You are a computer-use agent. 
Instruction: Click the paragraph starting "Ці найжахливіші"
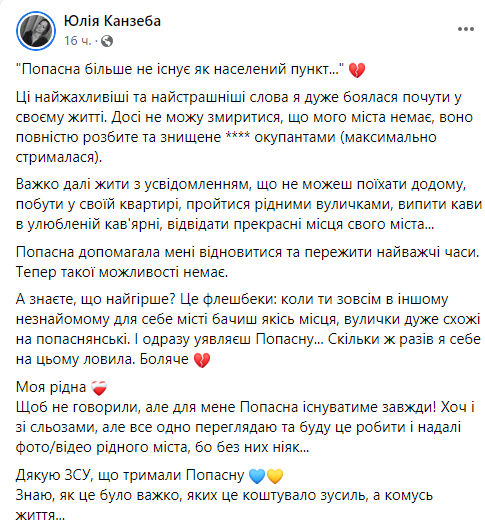(x=244, y=127)
